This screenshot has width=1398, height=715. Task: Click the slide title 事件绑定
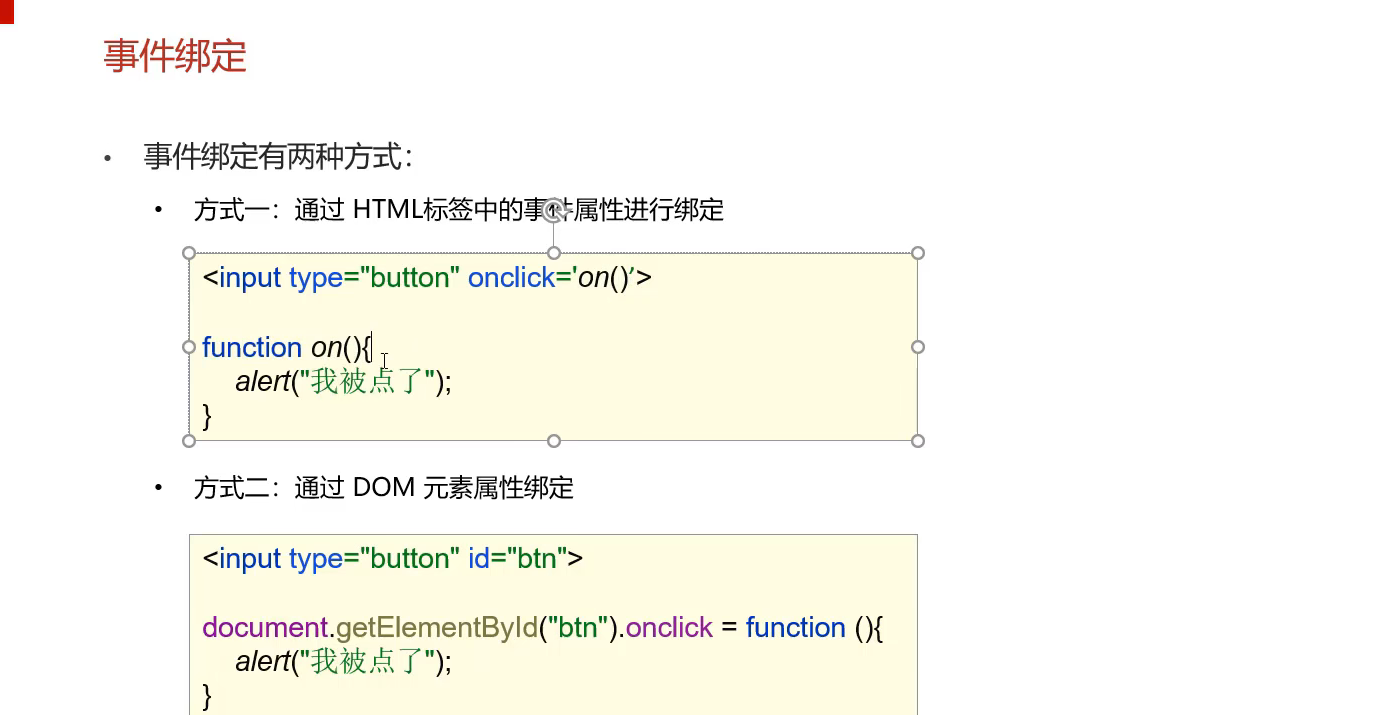click(x=175, y=56)
